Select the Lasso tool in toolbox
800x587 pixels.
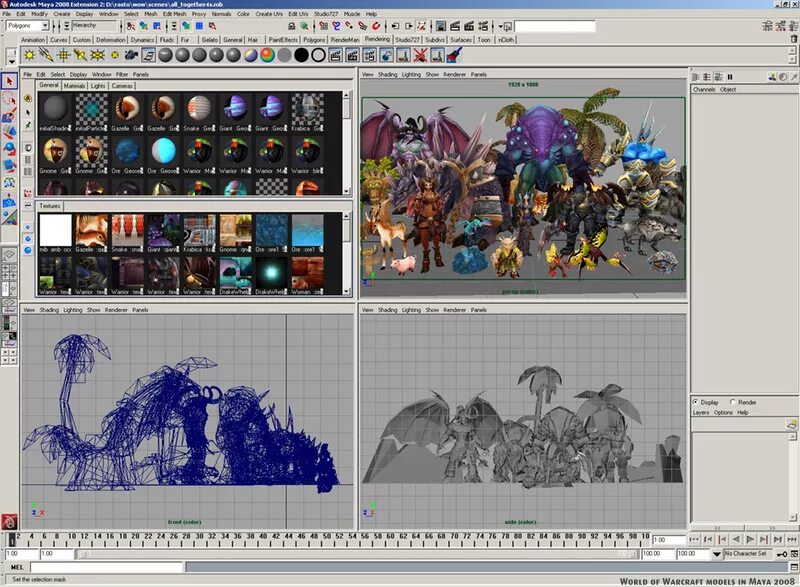pos(9,98)
